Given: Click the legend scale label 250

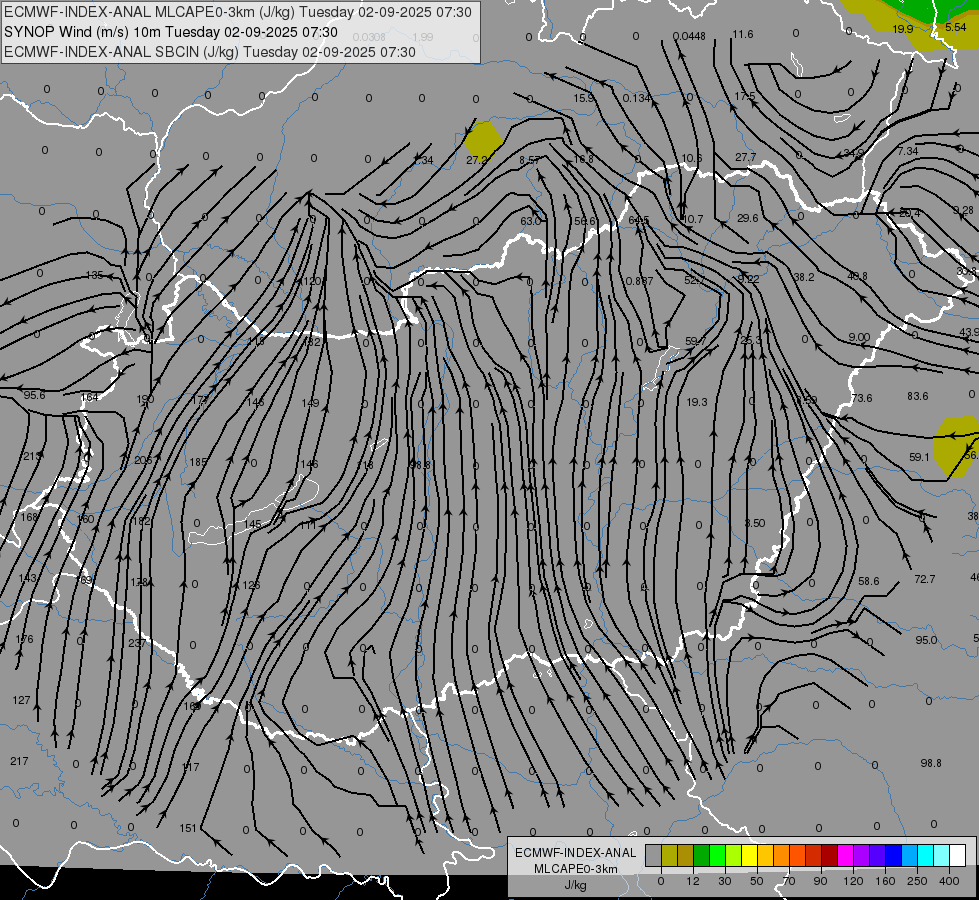Looking at the screenshot, I should pos(917,881).
